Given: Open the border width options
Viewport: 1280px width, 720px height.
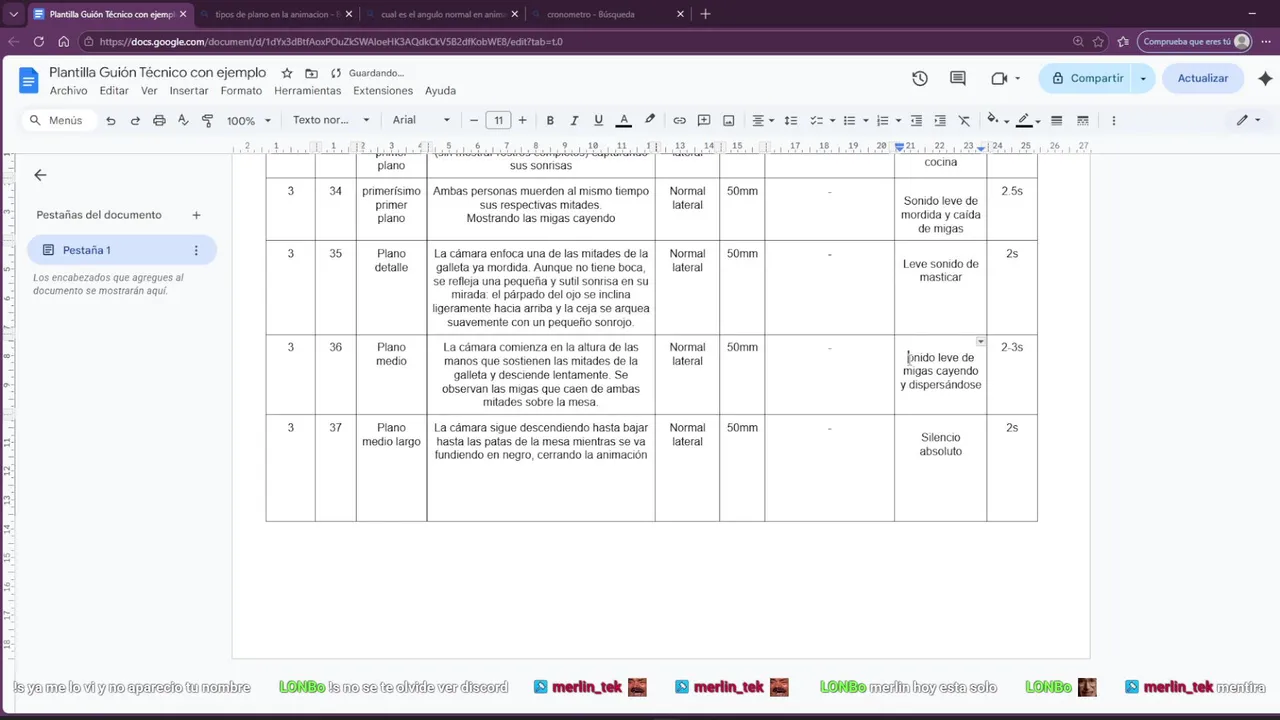Looking at the screenshot, I should coord(1057,120).
